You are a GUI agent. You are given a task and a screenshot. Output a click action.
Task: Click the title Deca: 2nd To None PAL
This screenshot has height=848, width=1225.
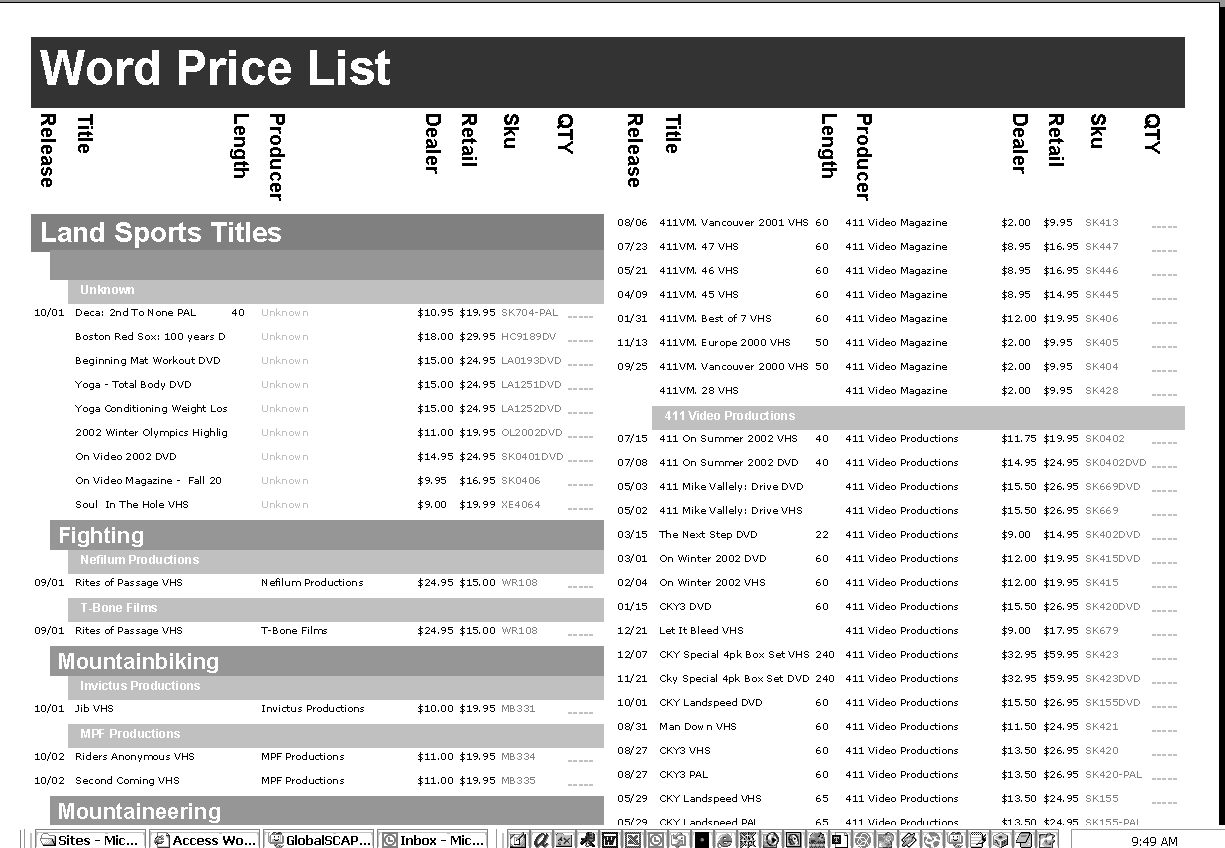(x=136, y=313)
